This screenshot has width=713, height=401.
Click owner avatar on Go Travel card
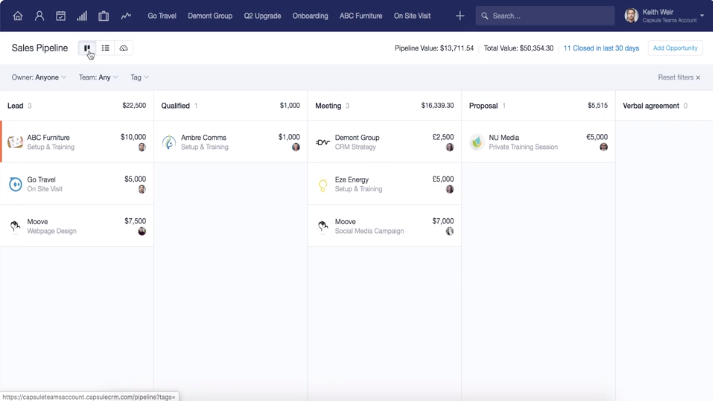coord(142,189)
